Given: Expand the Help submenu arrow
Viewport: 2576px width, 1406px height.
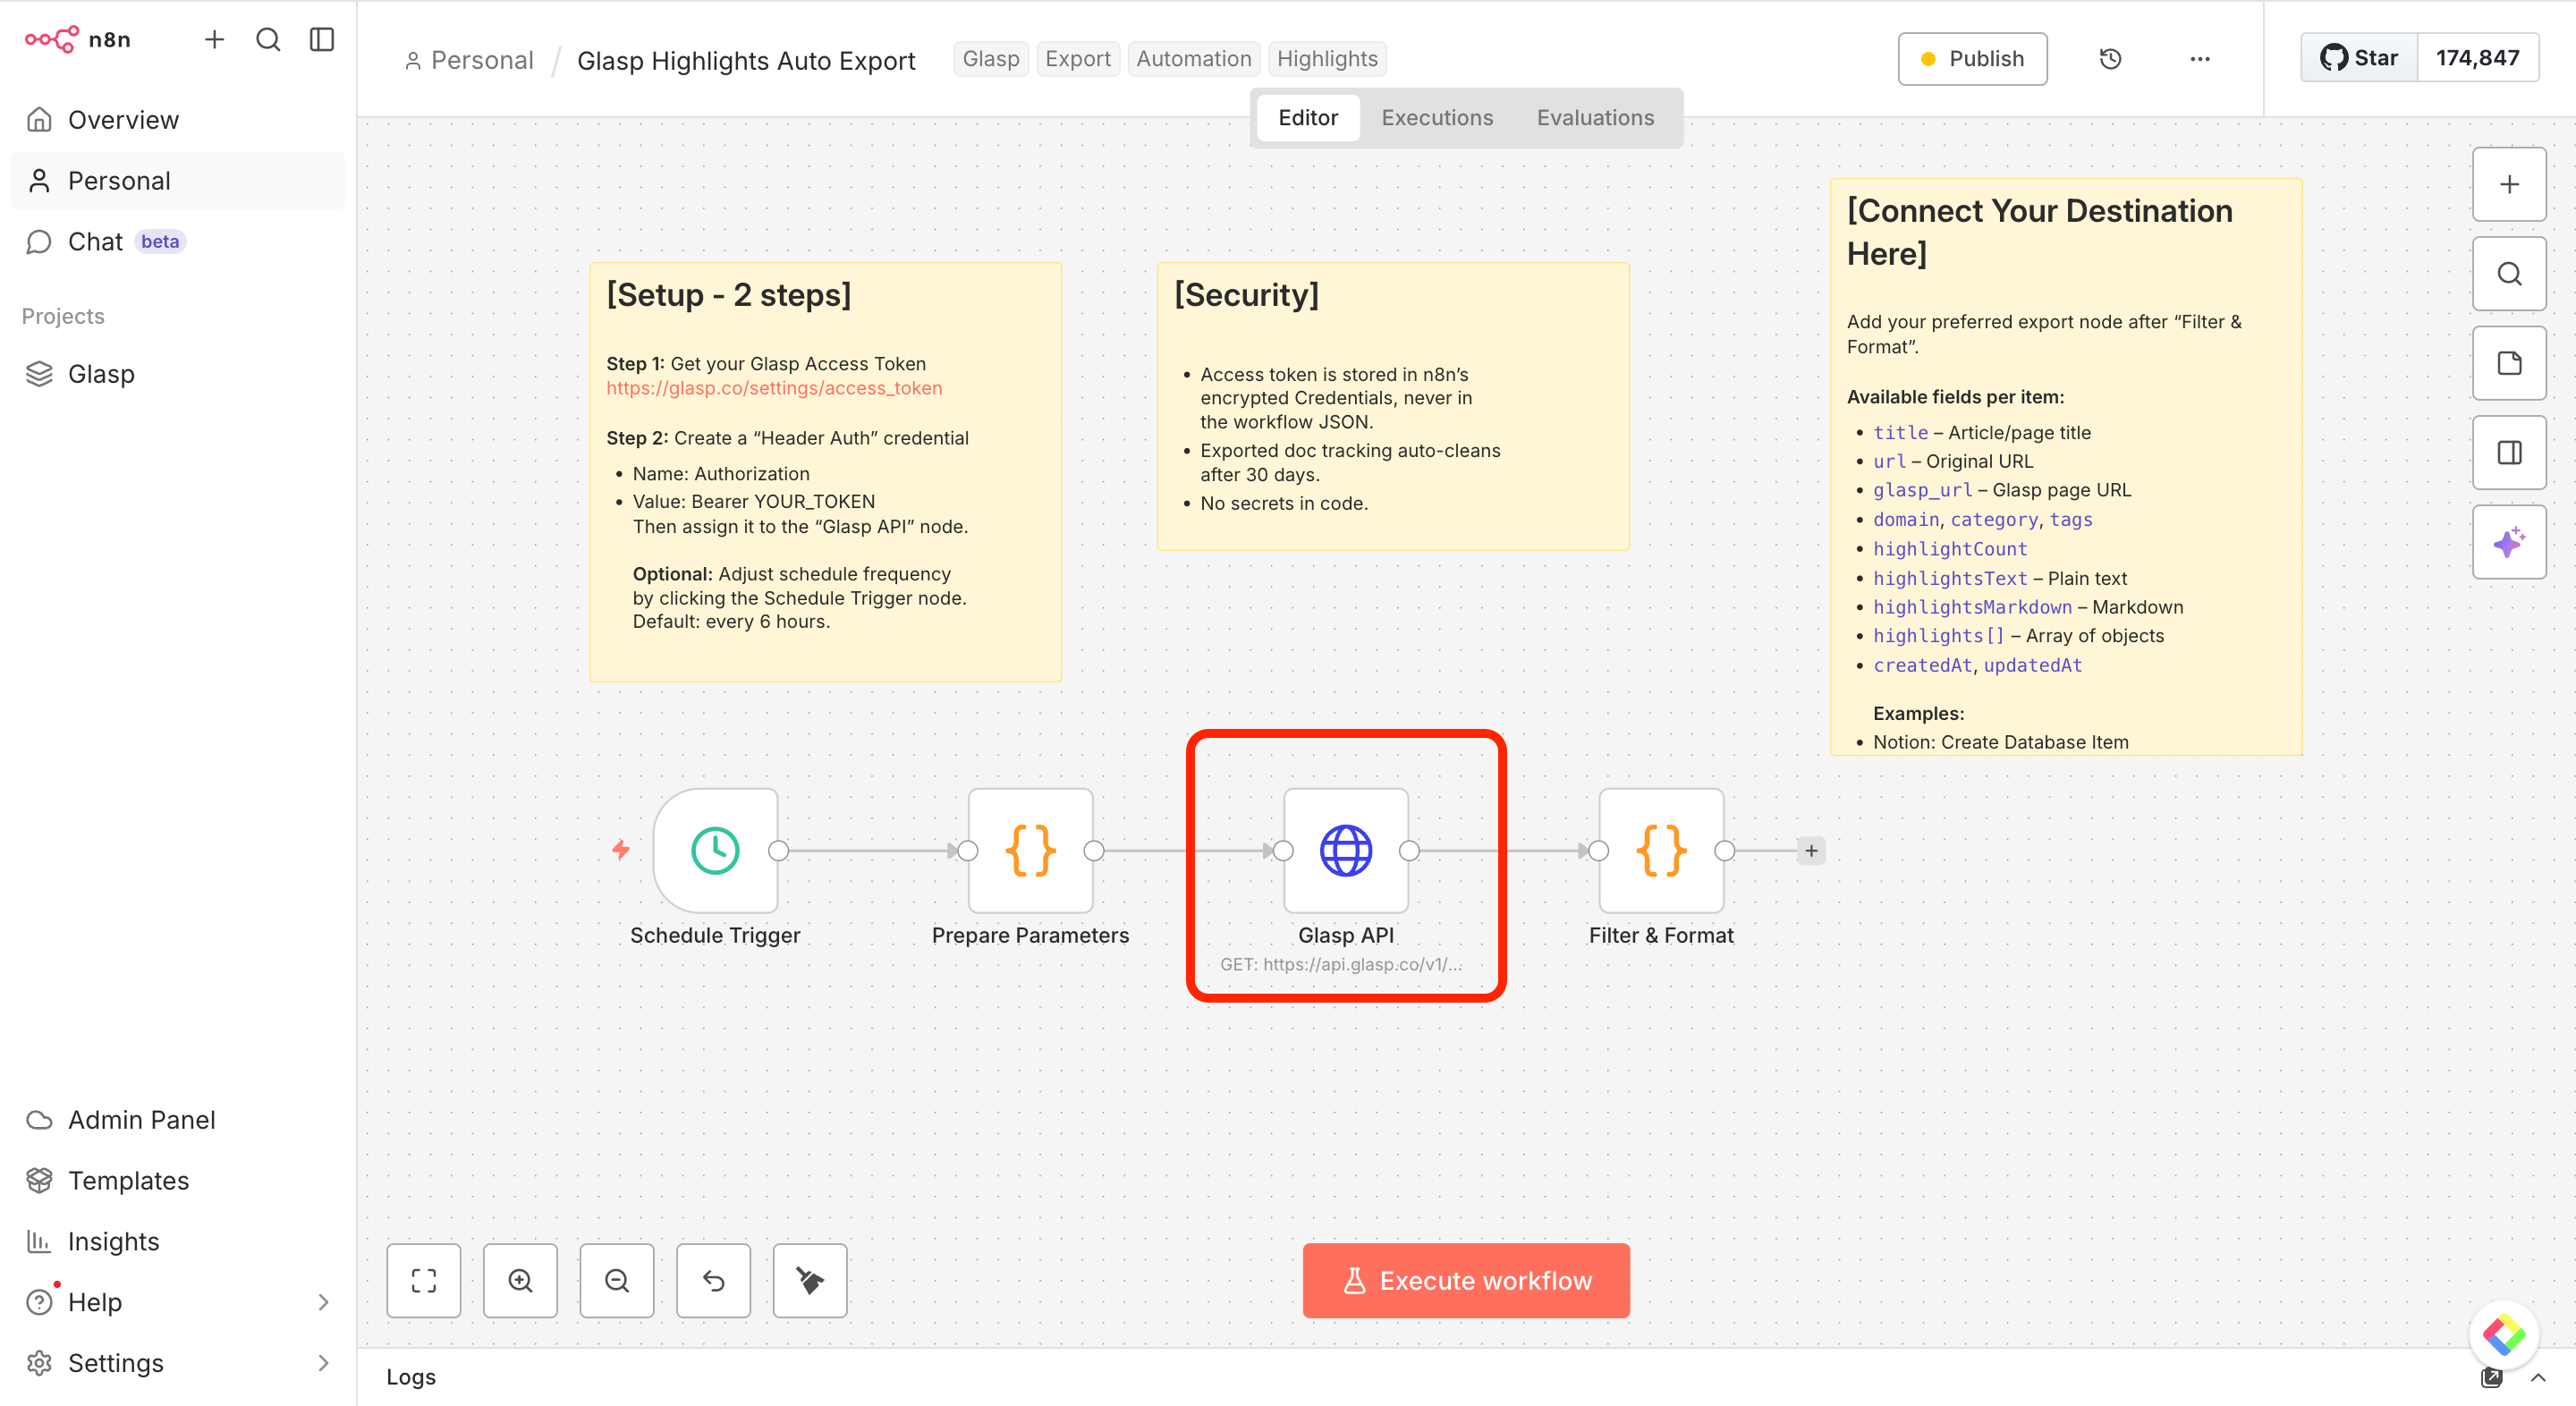Looking at the screenshot, I should (x=323, y=1302).
